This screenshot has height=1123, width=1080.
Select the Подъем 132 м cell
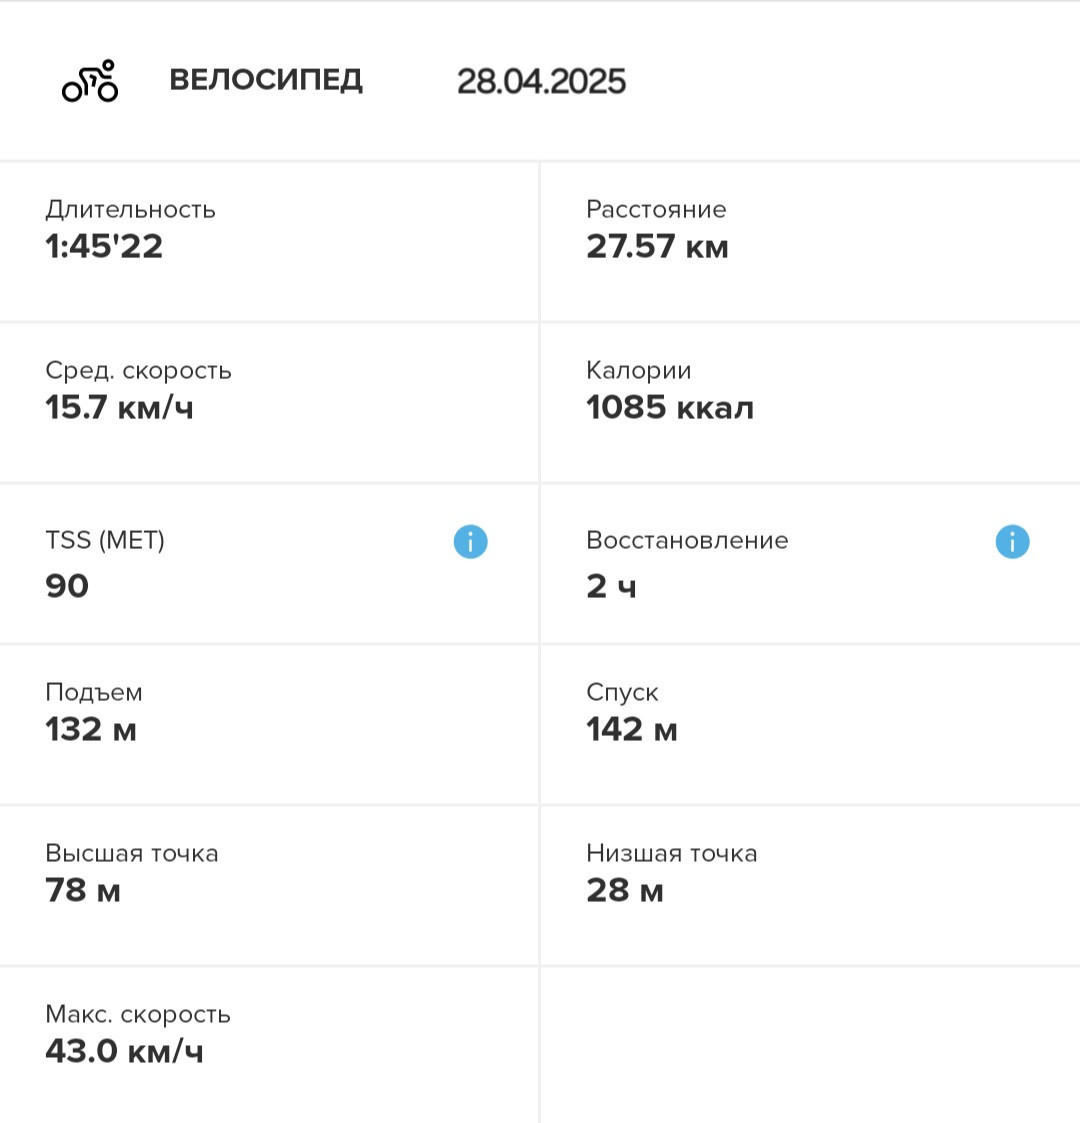(x=269, y=725)
